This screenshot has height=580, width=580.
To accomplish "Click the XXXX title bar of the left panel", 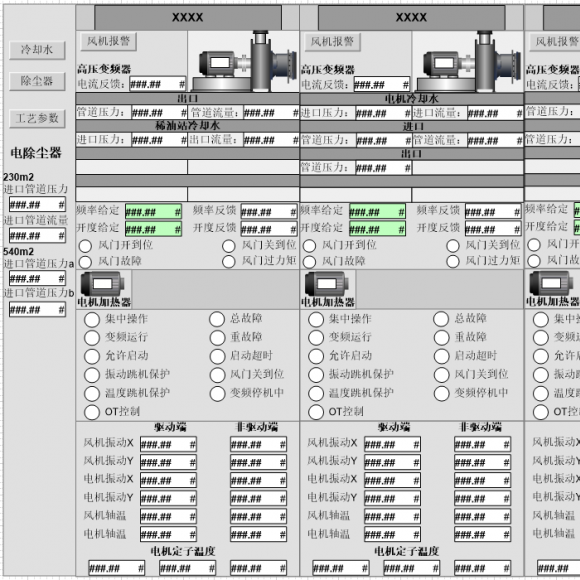I will tap(188, 17).
